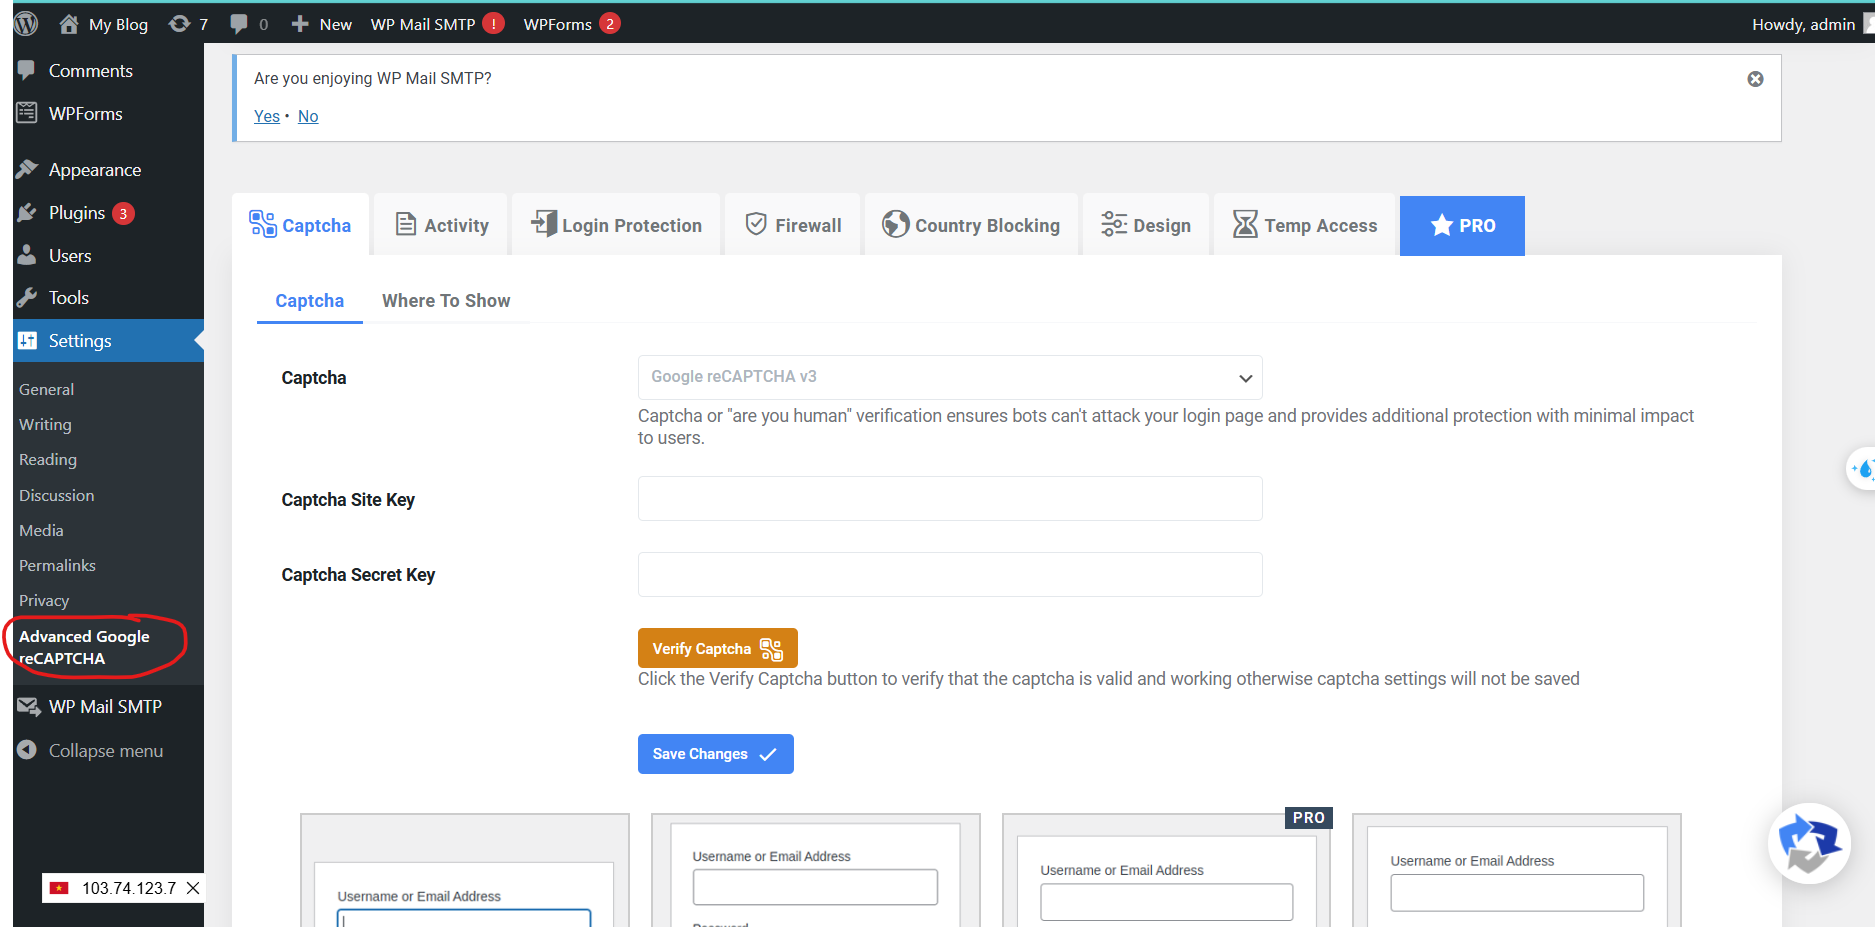Click the Users person icon

[27, 255]
